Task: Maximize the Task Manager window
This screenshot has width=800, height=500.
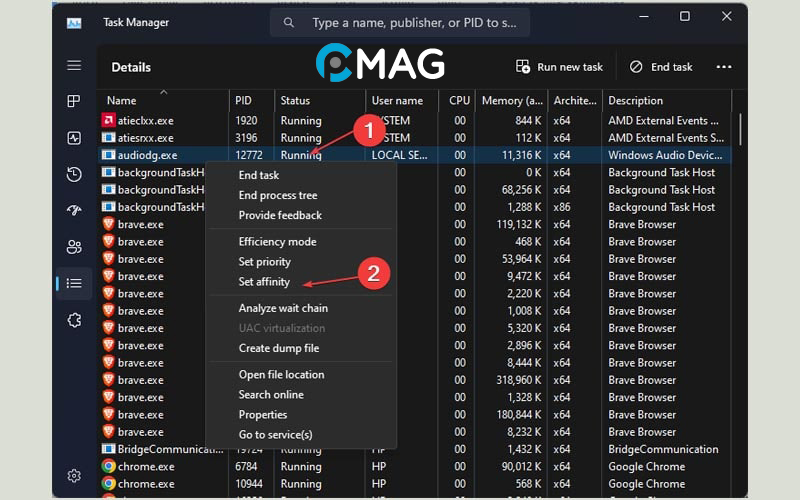Action: pyautogui.click(x=685, y=16)
